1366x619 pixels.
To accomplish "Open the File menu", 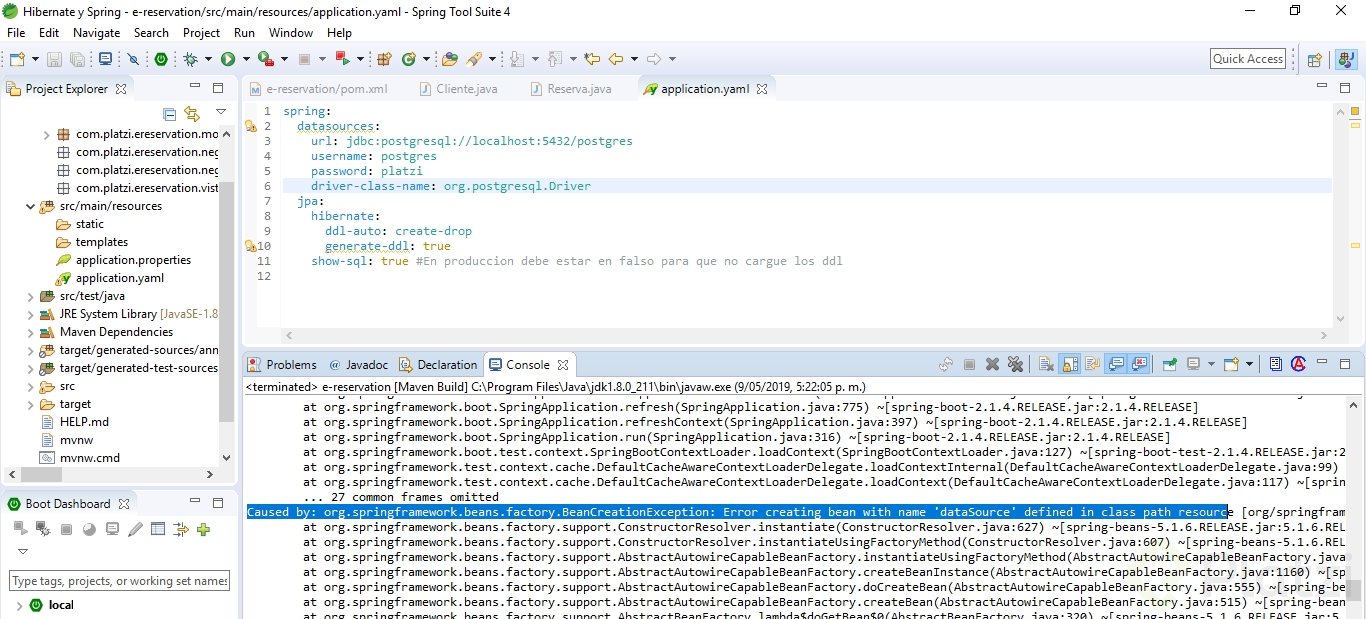I will click(16, 33).
